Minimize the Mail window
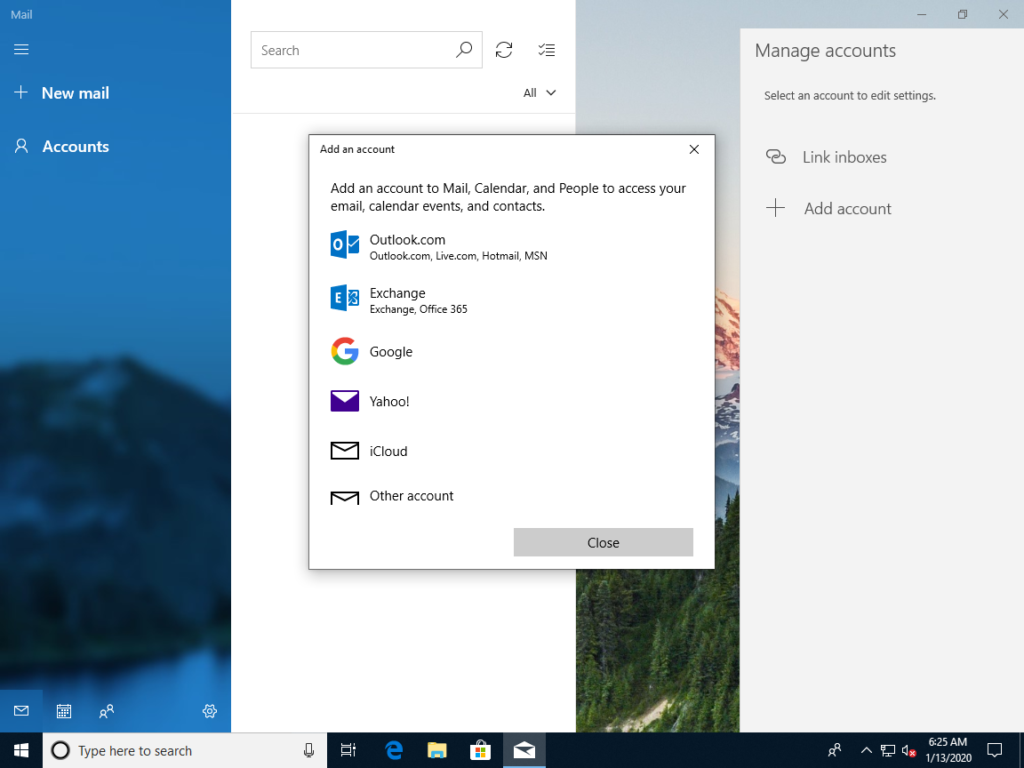Image resolution: width=1024 pixels, height=768 pixels. pyautogui.click(x=921, y=14)
